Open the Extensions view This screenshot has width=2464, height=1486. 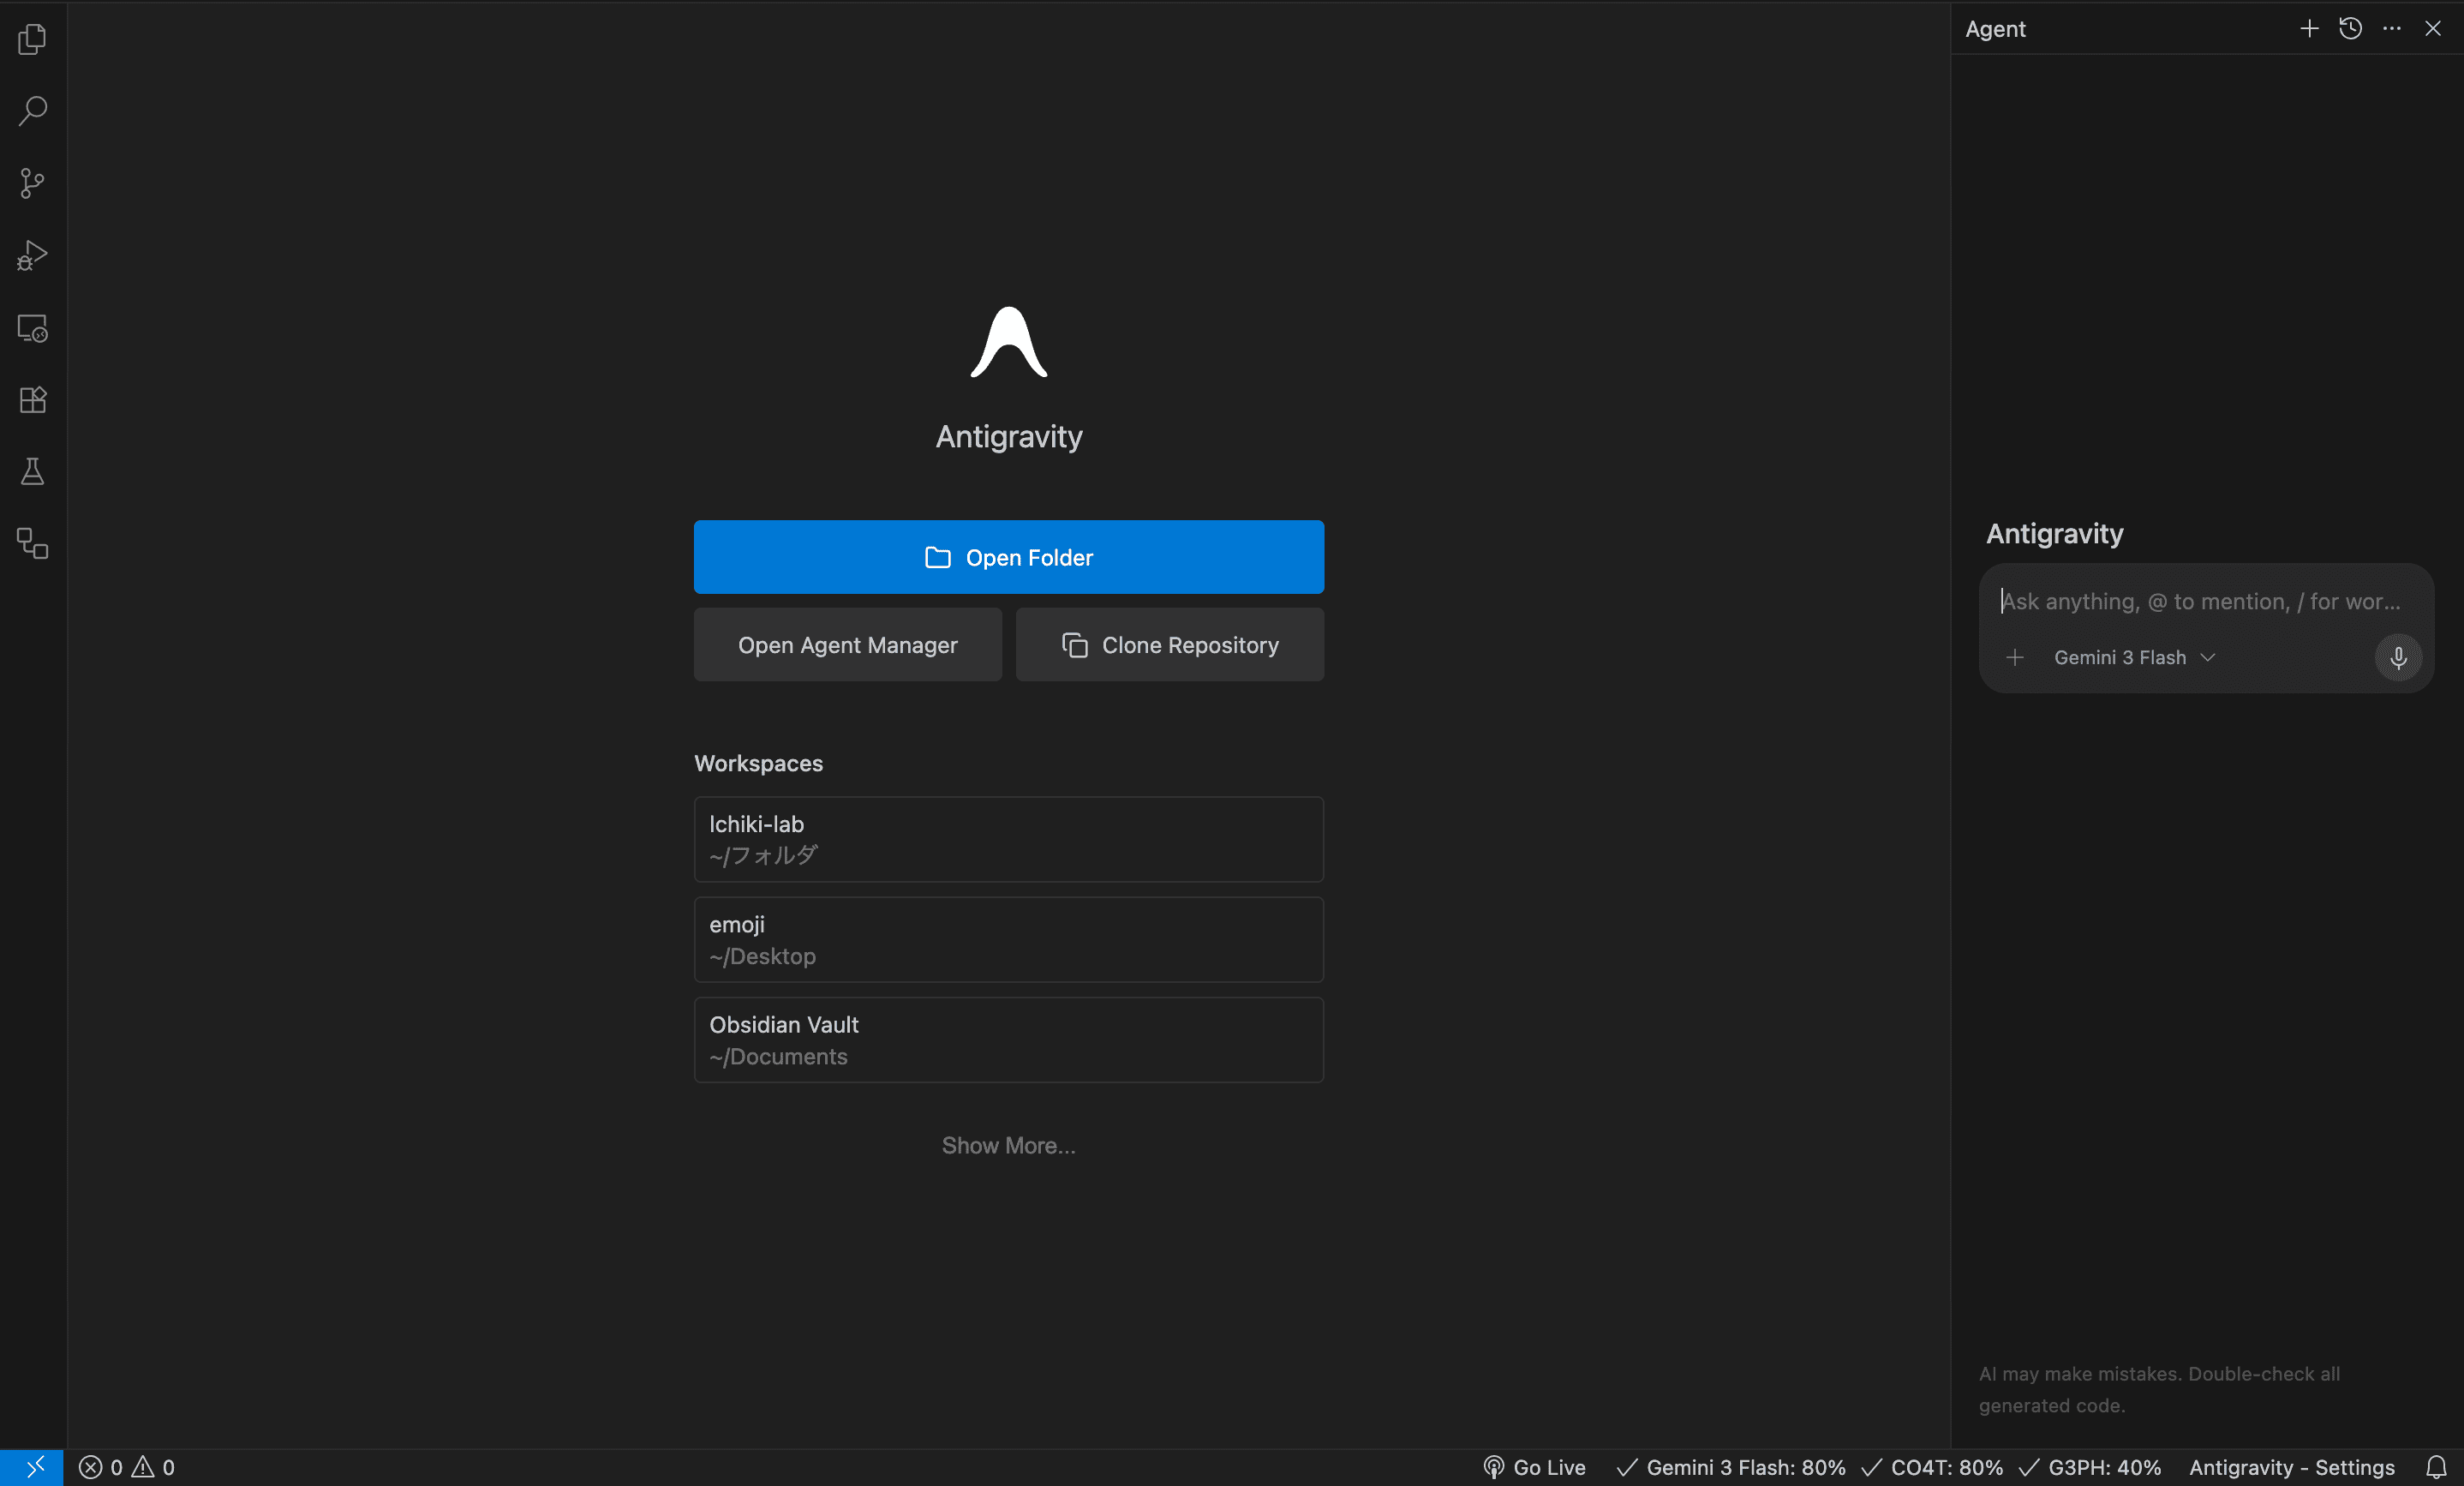pos(33,400)
